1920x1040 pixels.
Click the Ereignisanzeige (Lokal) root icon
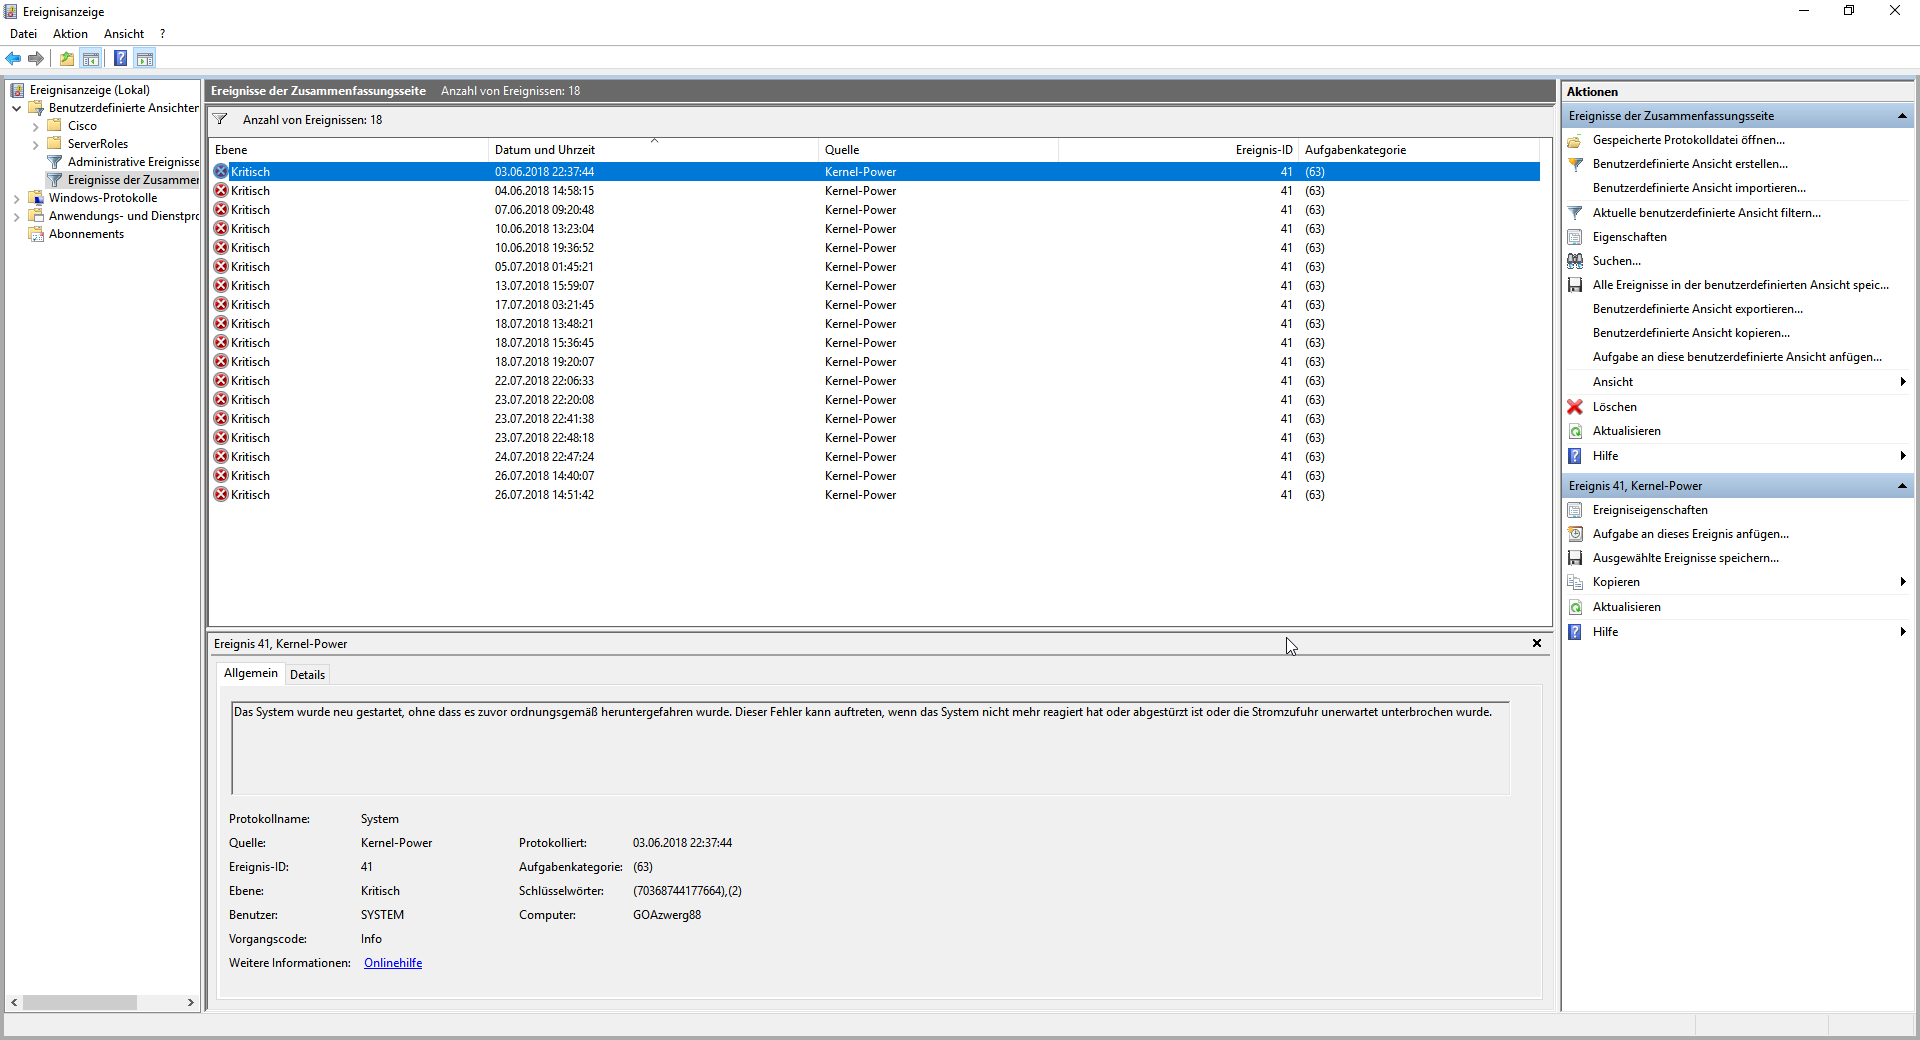tap(17, 90)
